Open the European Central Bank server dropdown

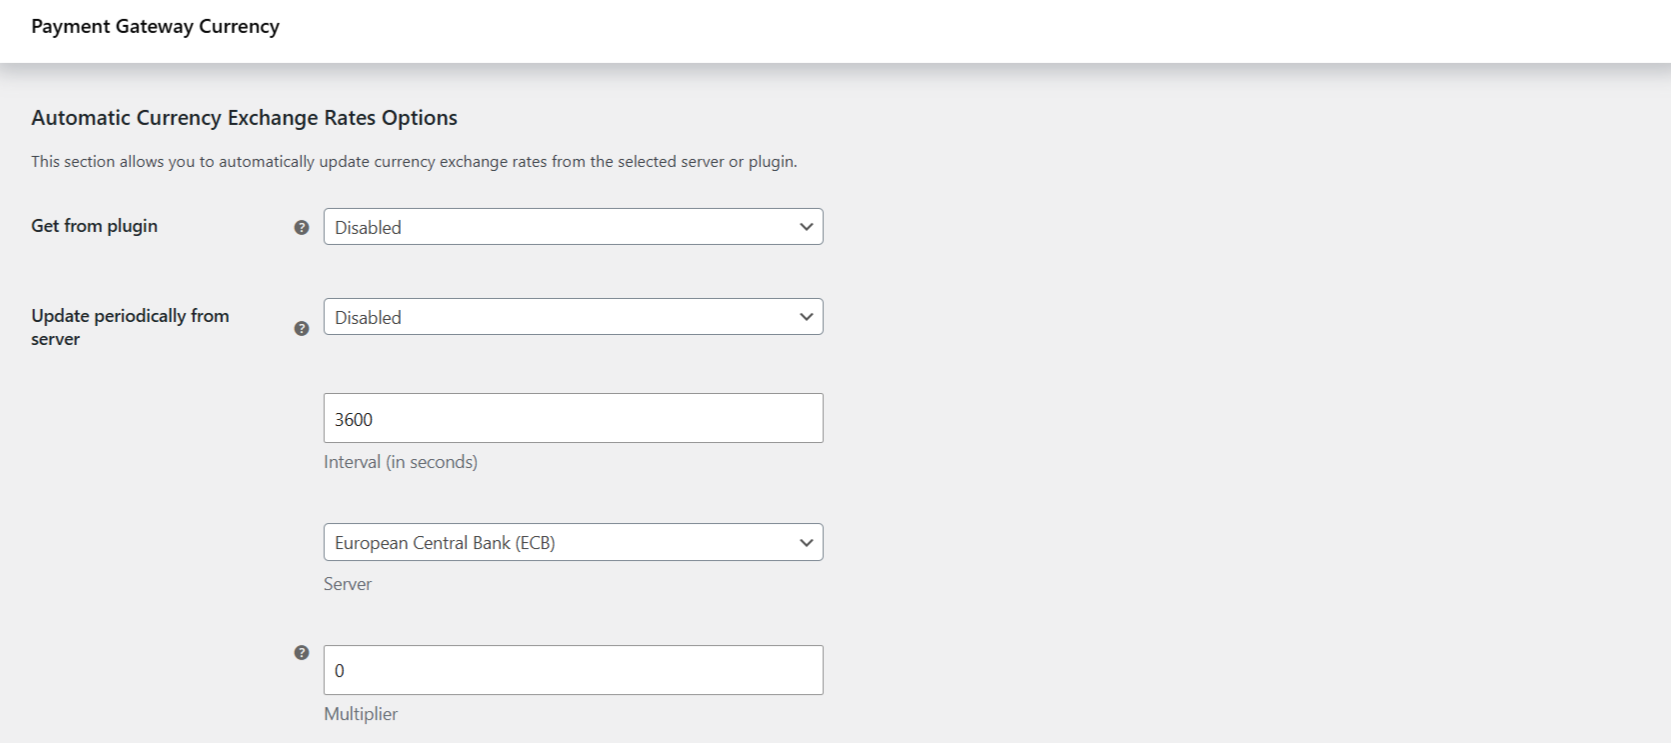[x=573, y=542]
